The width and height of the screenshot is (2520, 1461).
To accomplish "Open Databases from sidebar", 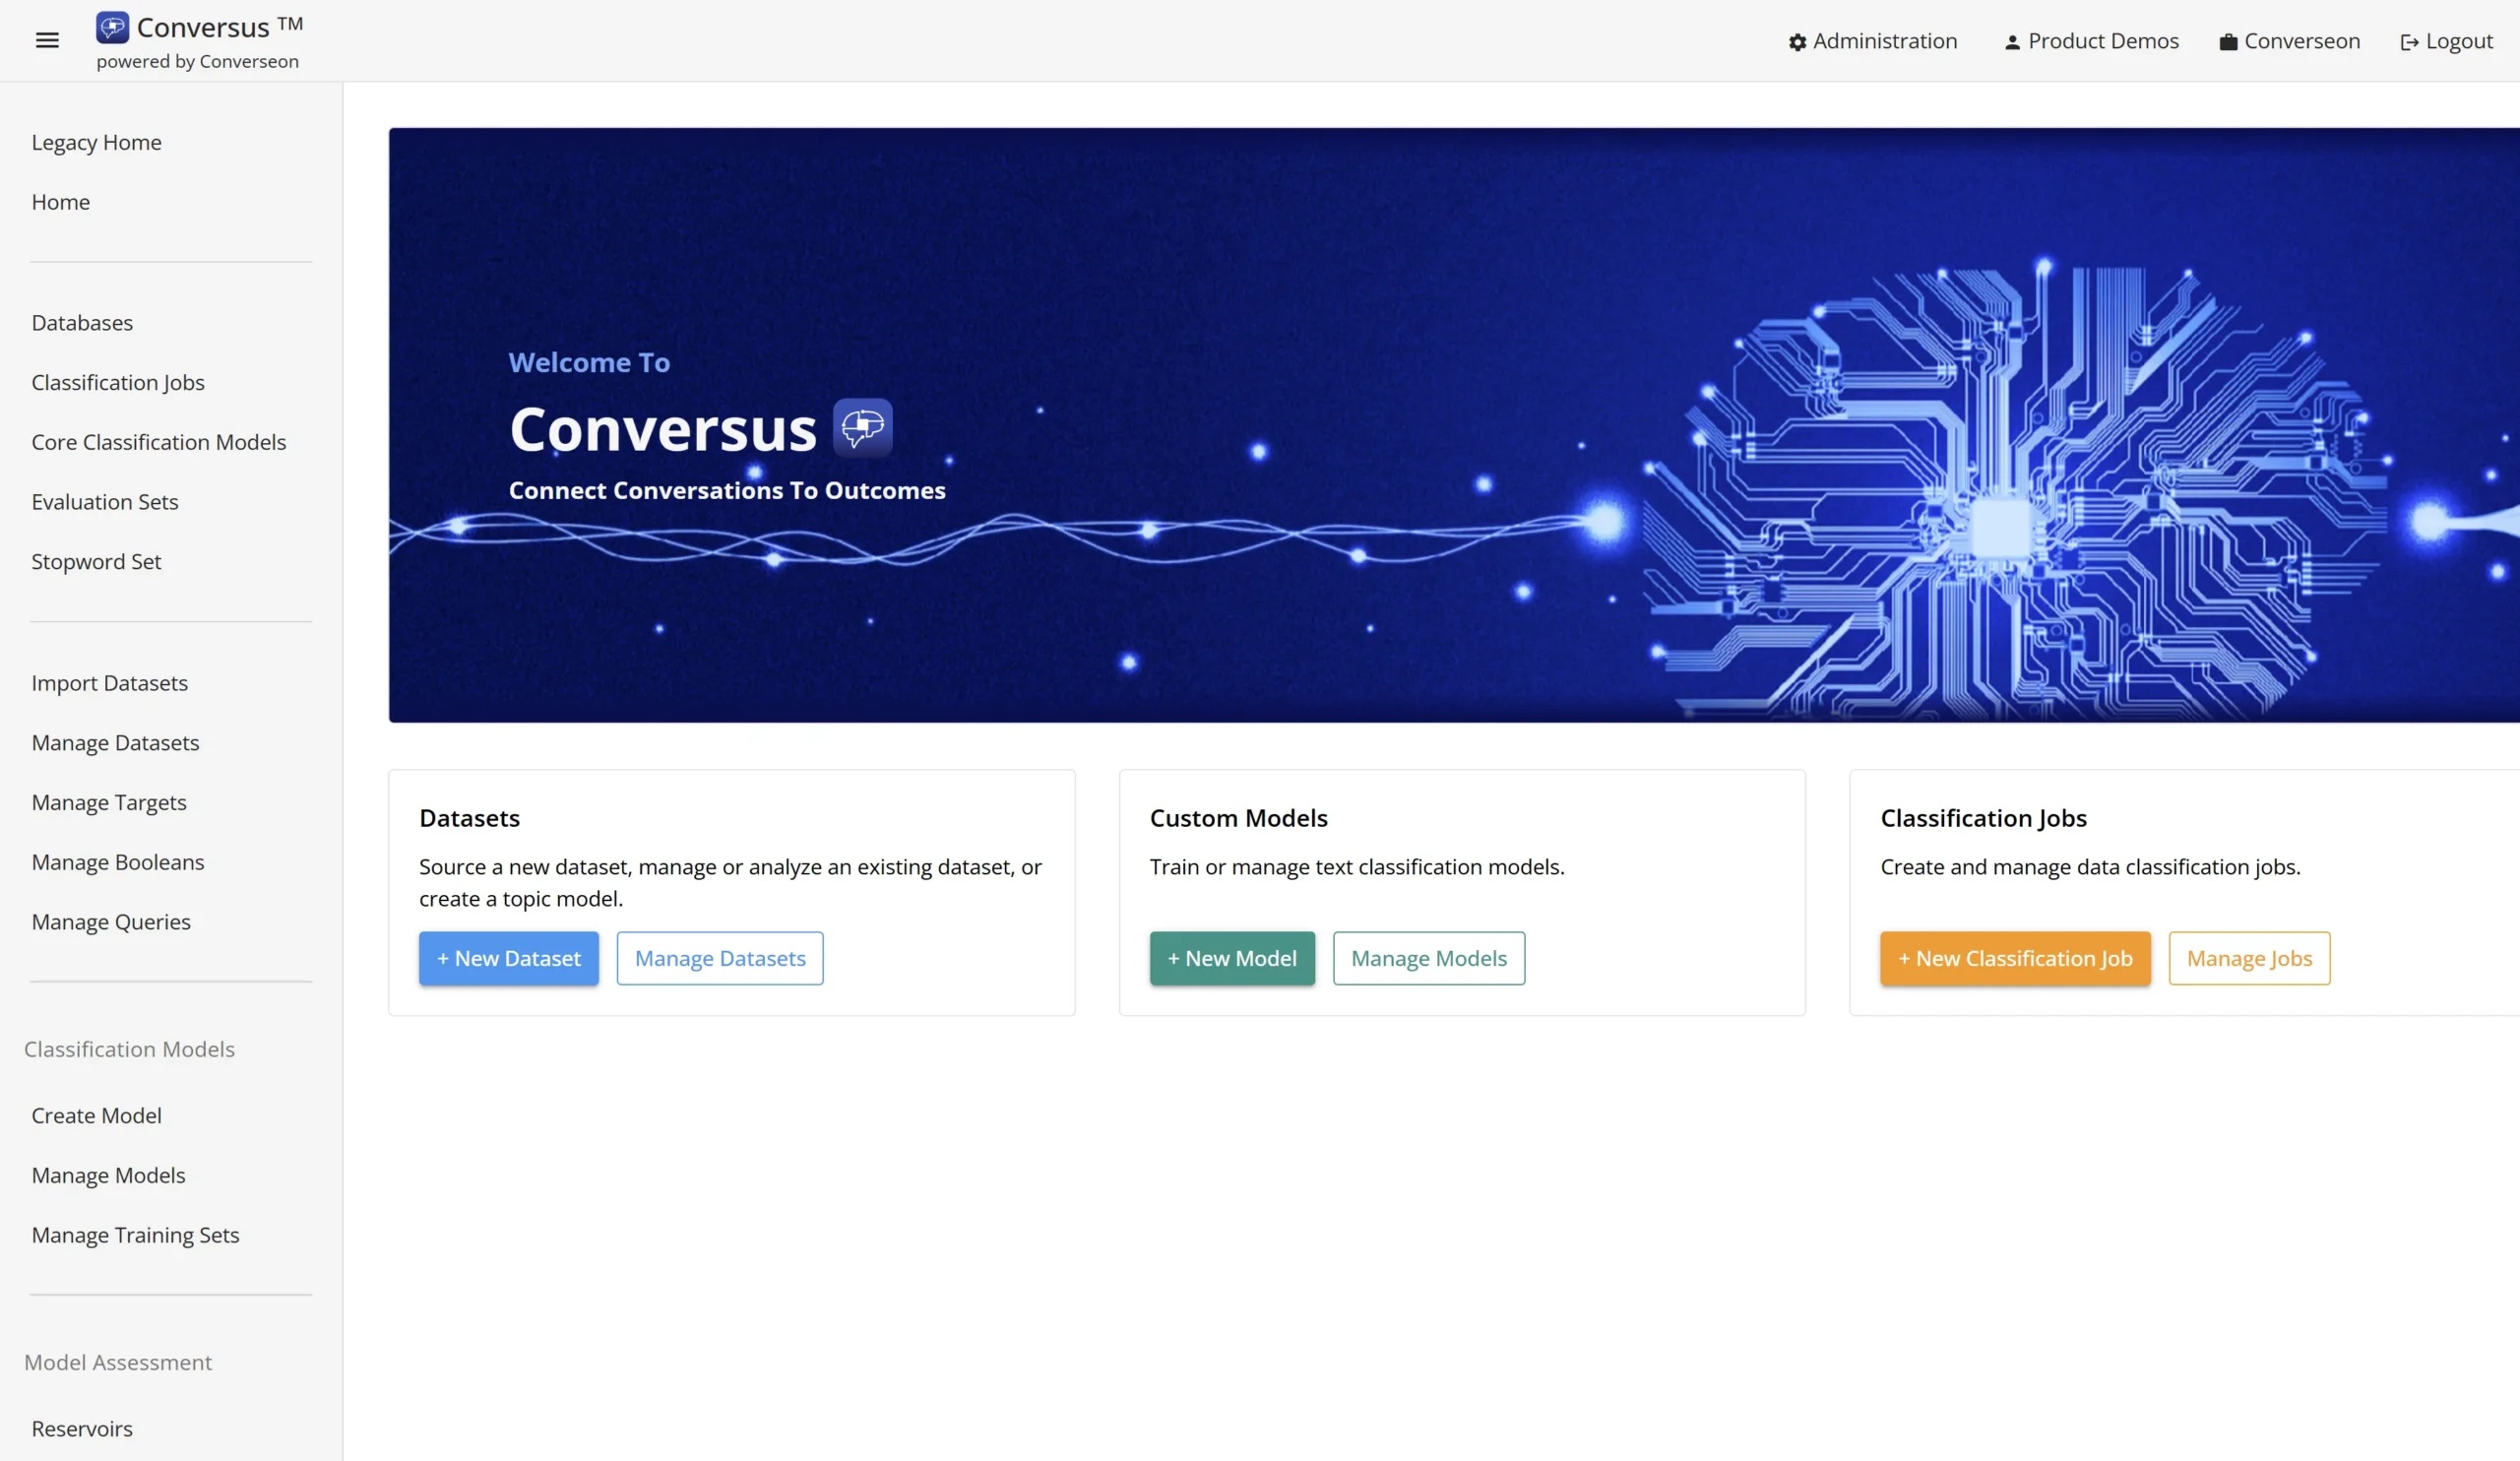I will point(82,323).
